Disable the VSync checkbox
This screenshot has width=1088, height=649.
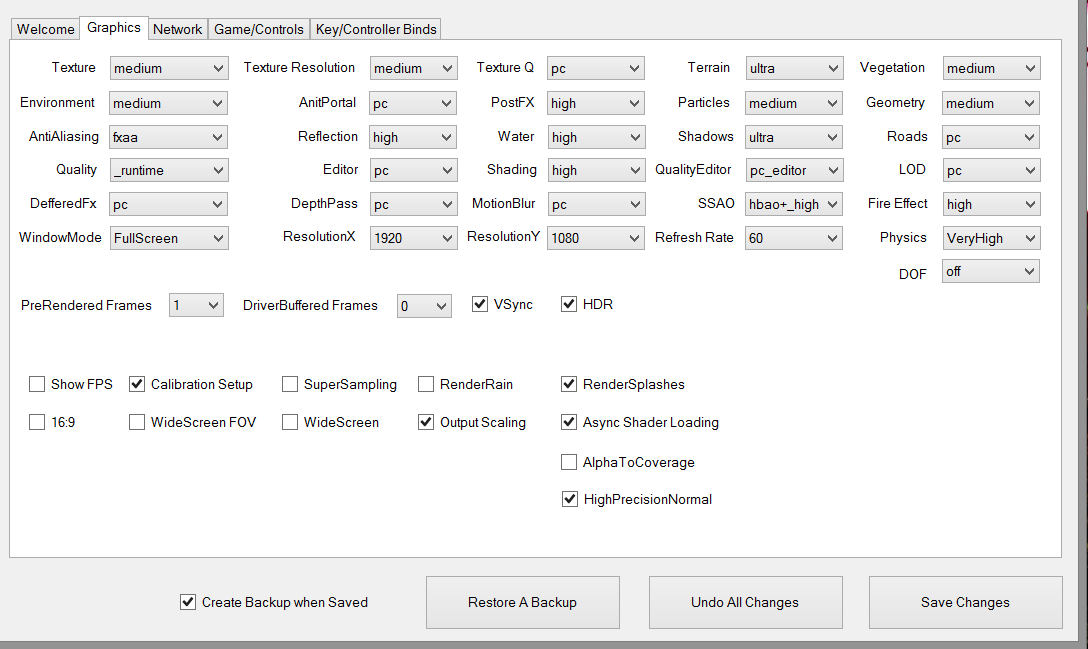[480, 304]
